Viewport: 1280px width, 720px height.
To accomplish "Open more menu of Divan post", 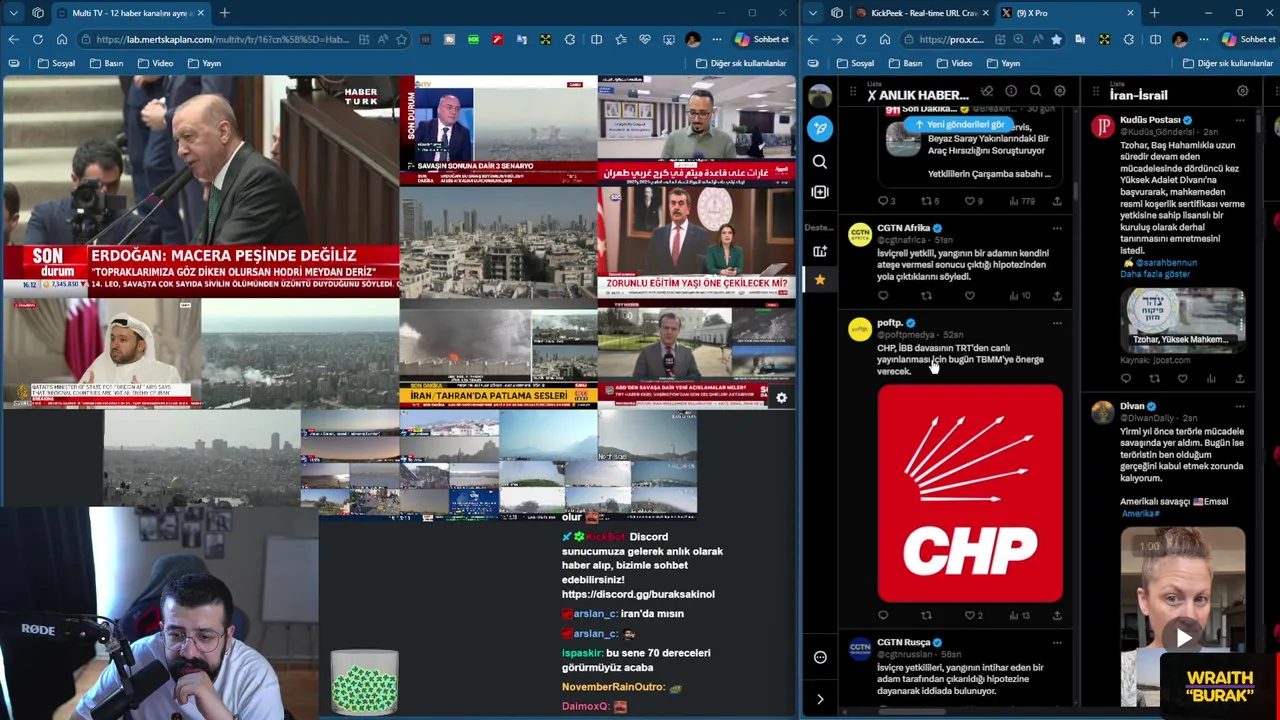I will pos(1240,406).
